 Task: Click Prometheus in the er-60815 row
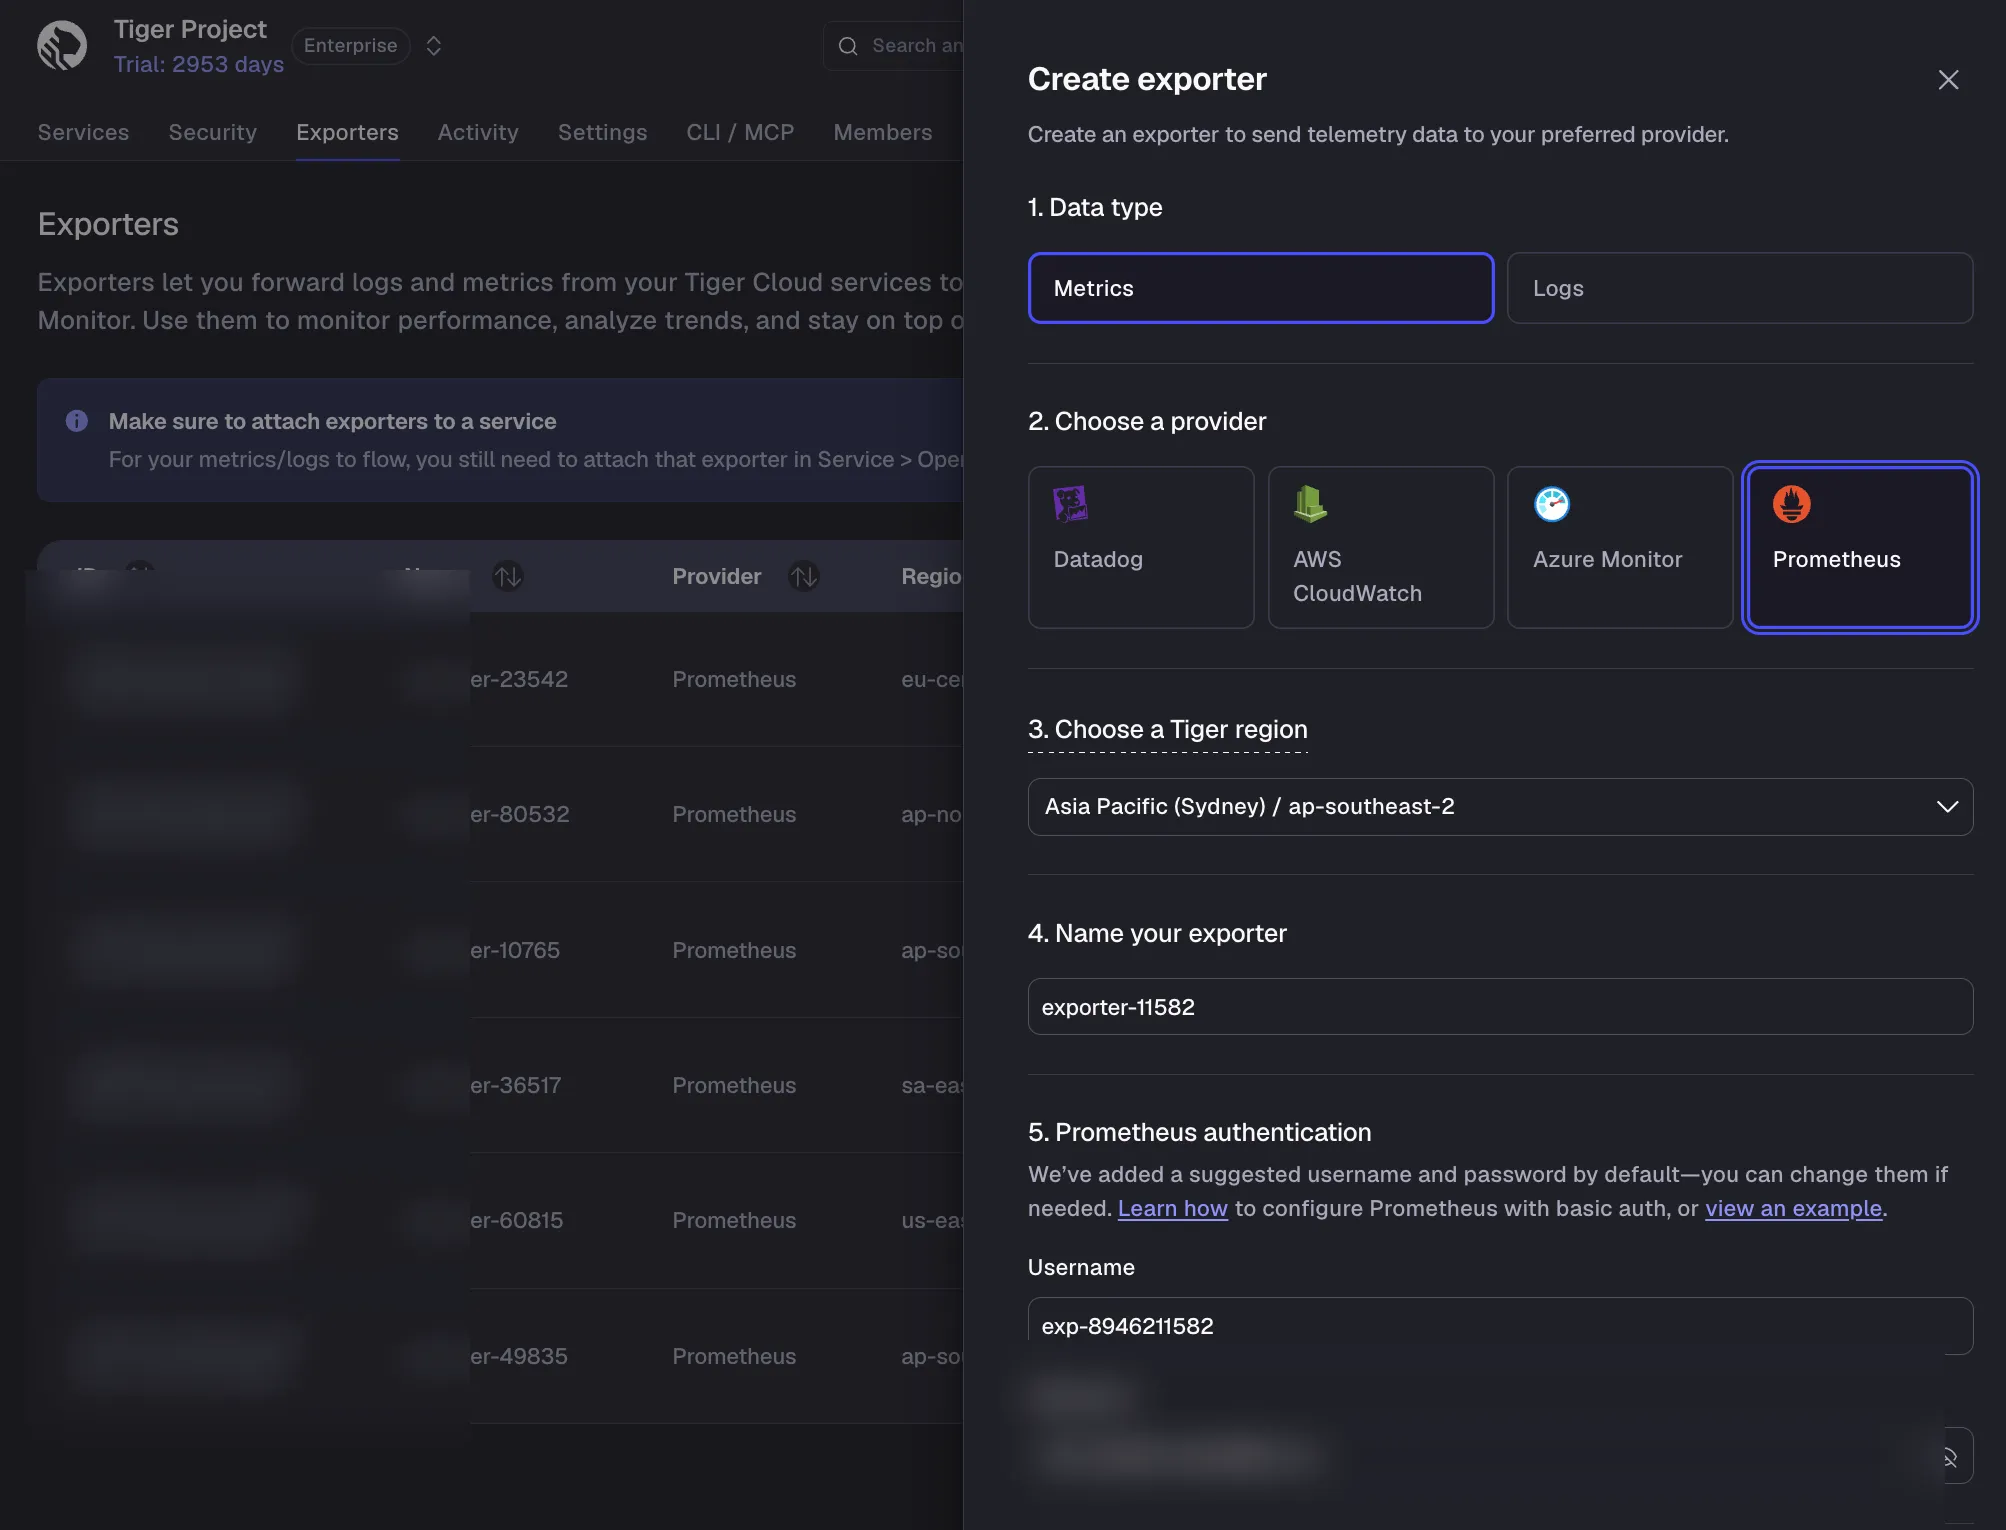coord(734,1220)
